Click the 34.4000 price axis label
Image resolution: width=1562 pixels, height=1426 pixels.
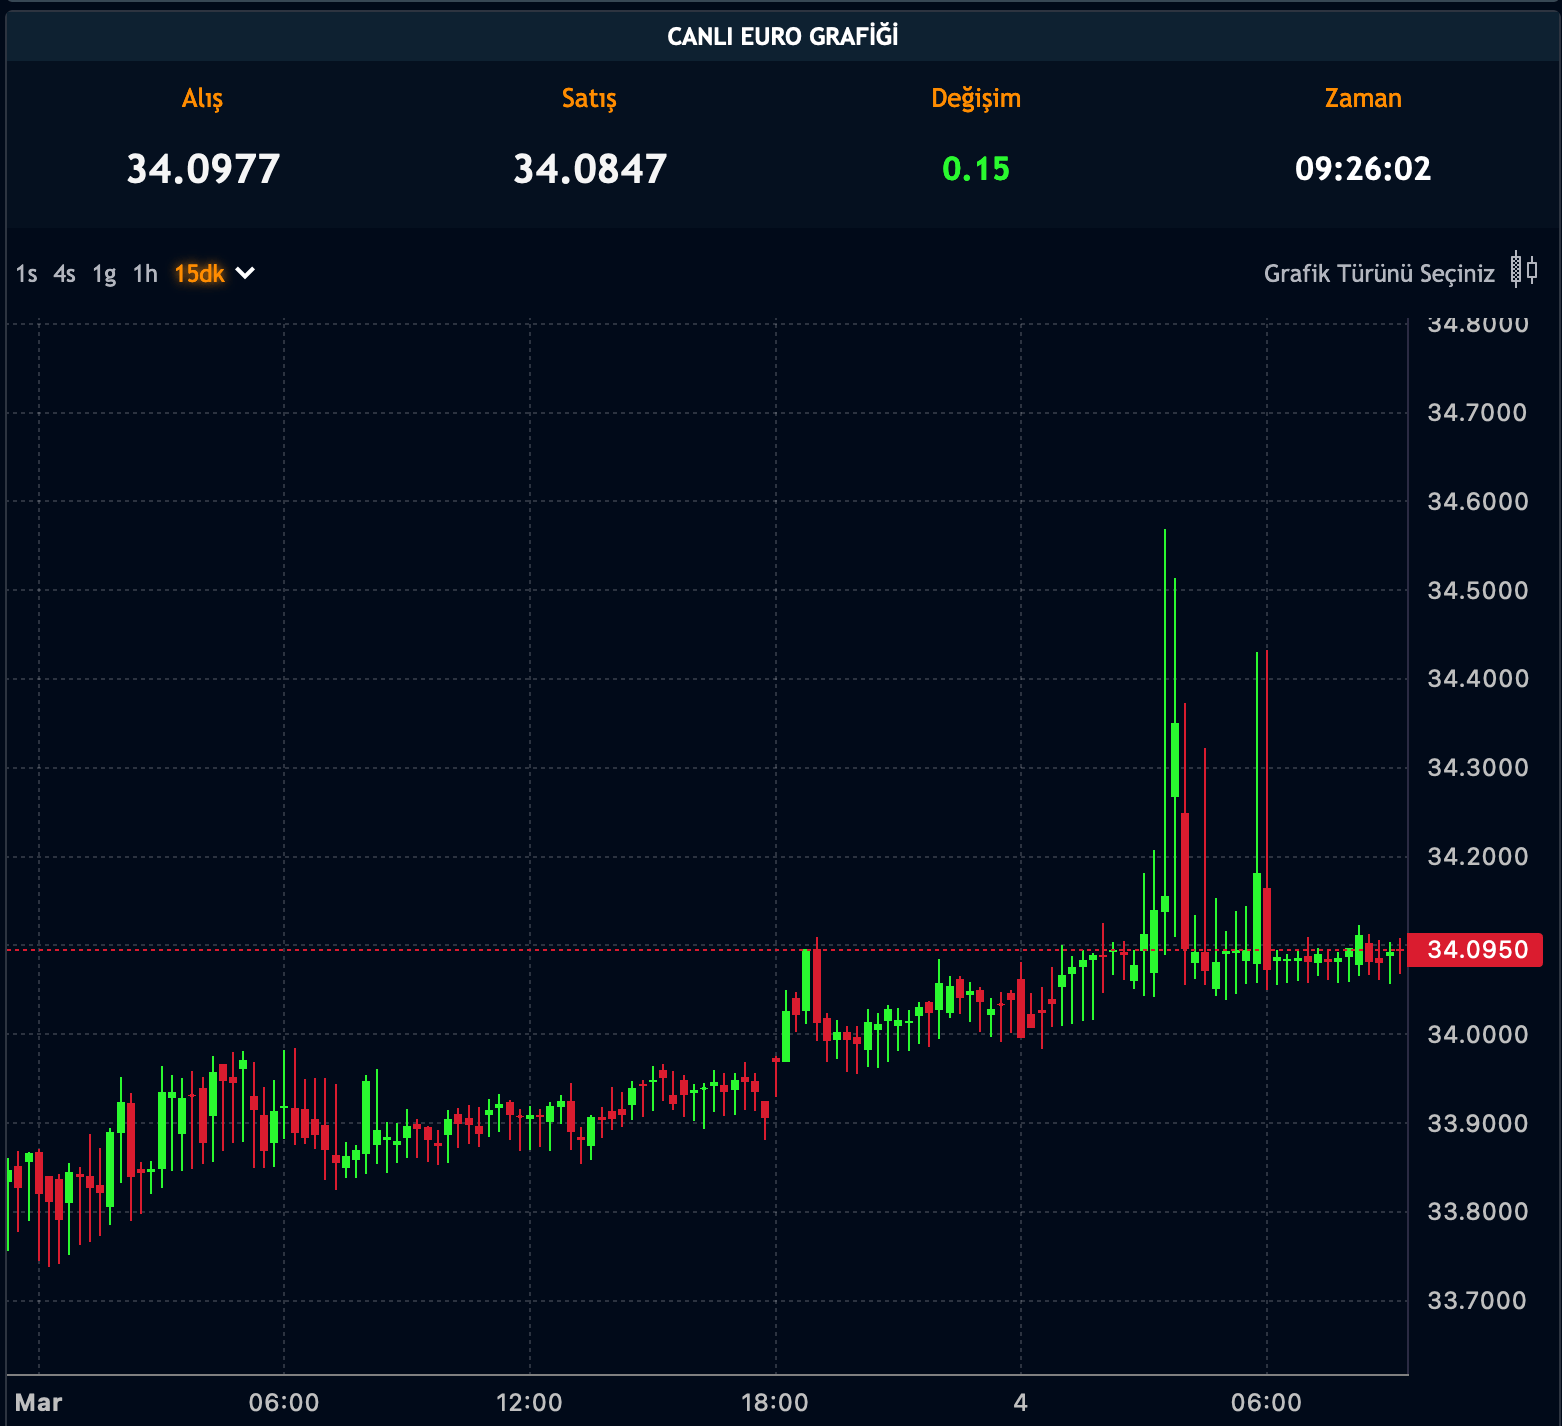(x=1477, y=678)
